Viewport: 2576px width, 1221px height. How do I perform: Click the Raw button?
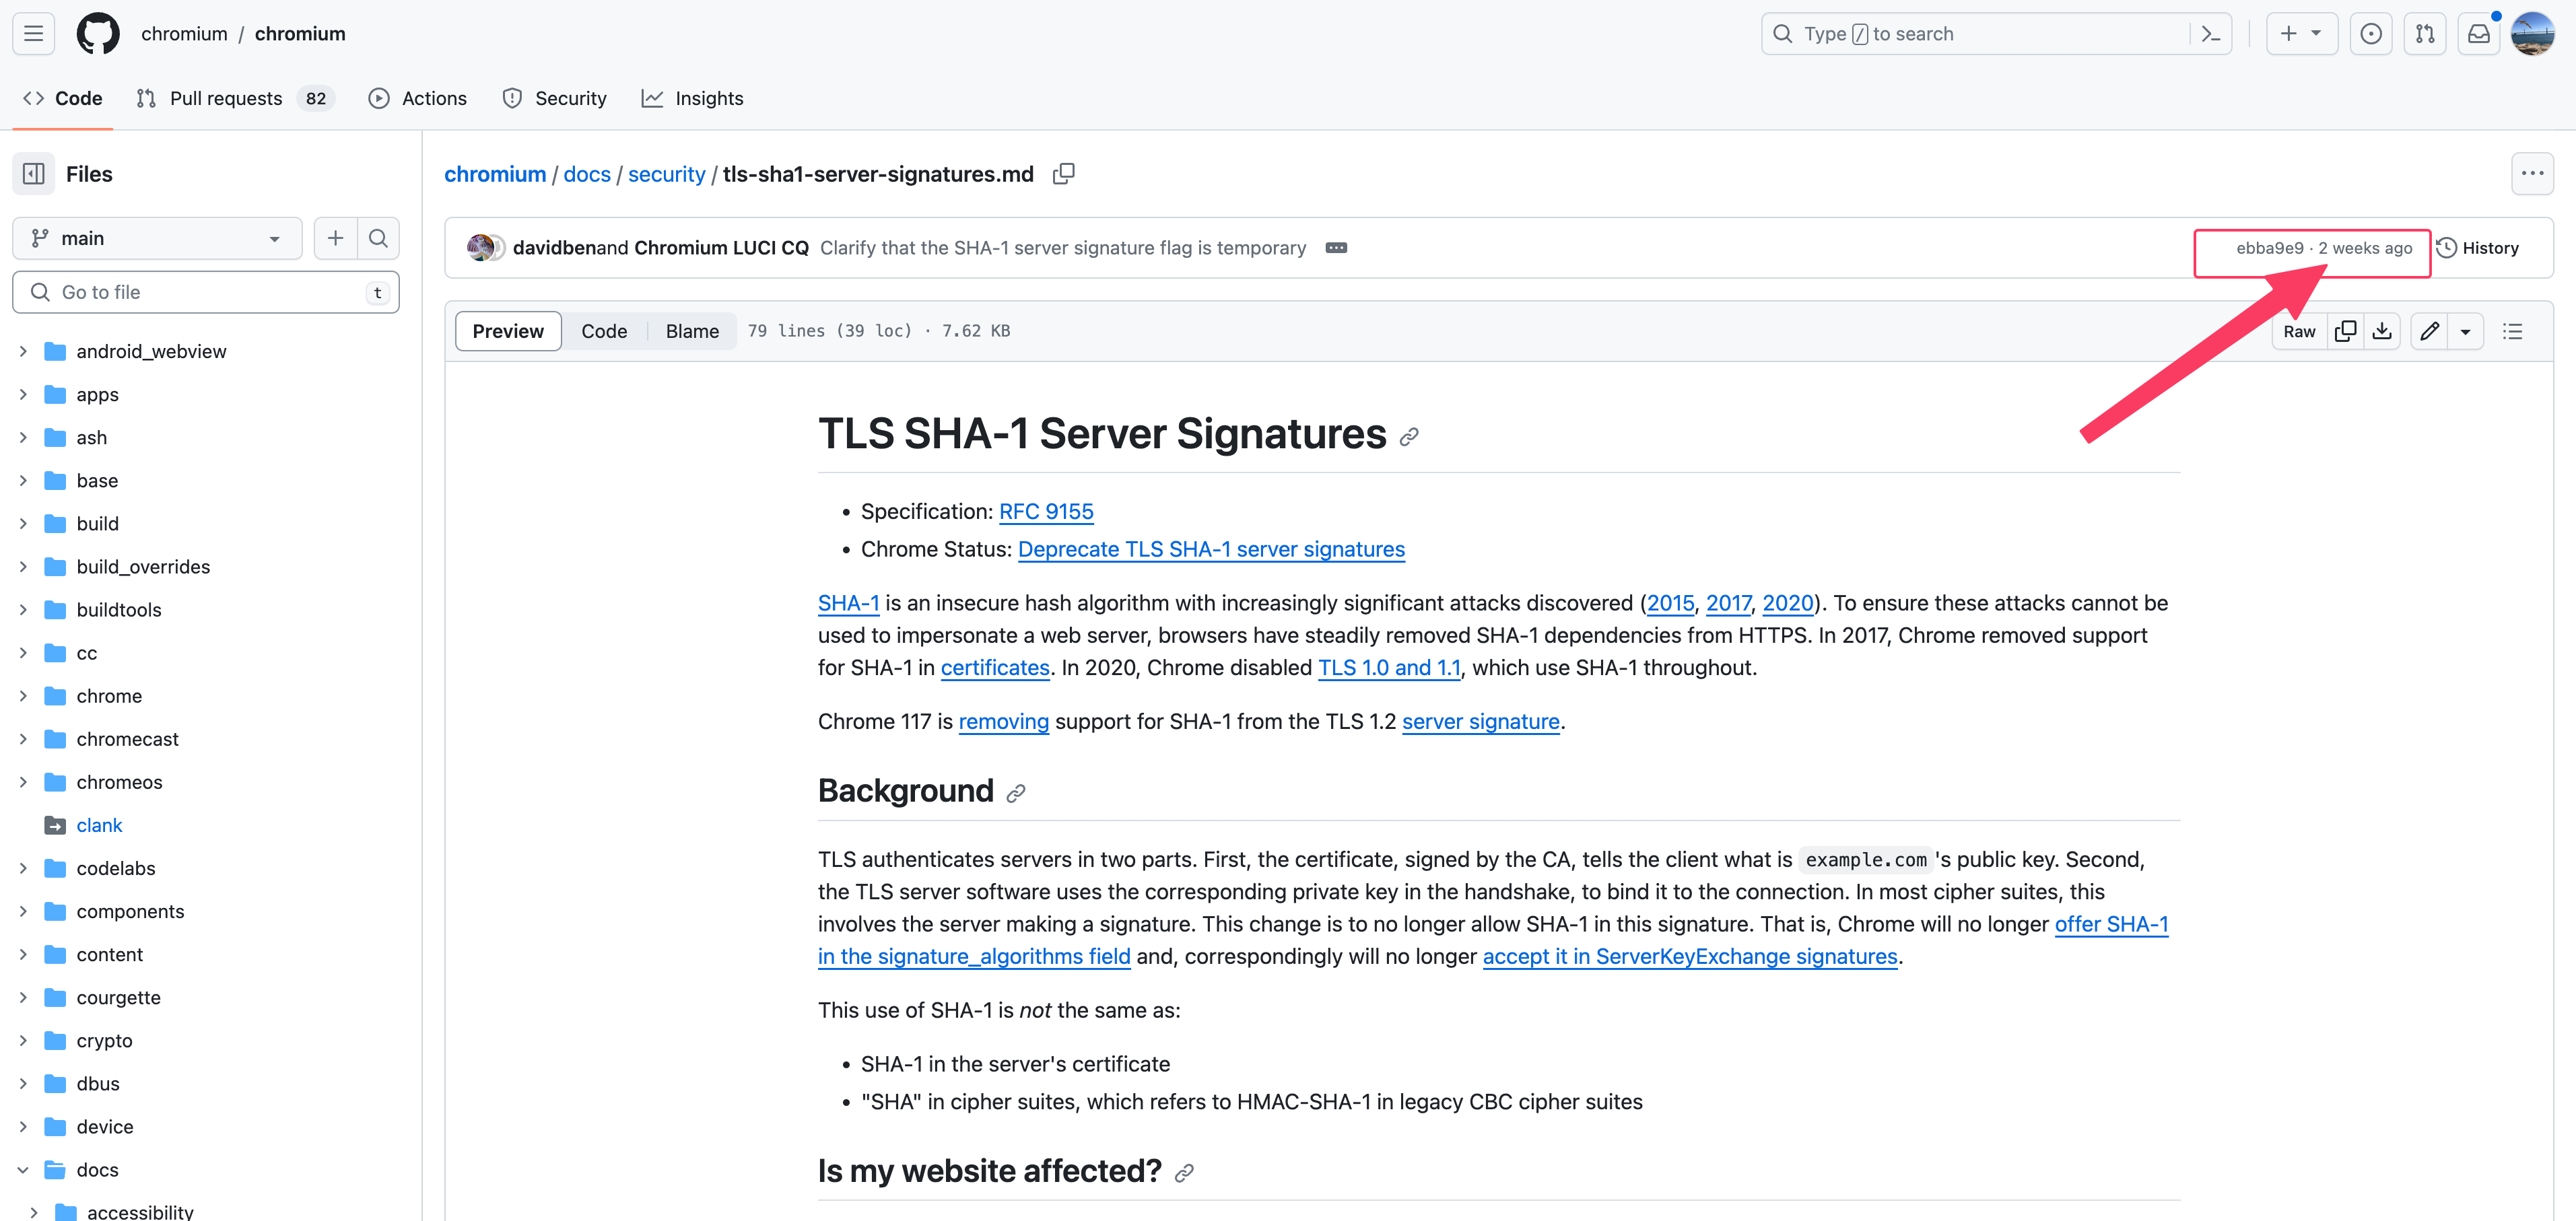(2298, 330)
